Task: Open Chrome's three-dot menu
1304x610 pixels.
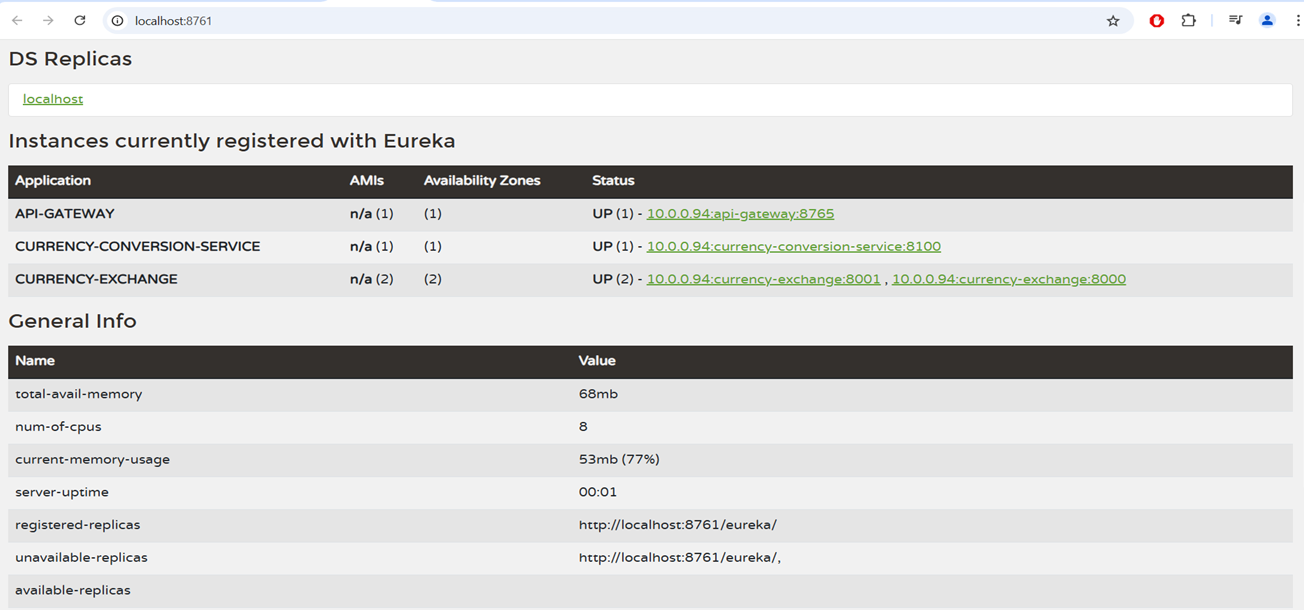Action: pos(1296,20)
